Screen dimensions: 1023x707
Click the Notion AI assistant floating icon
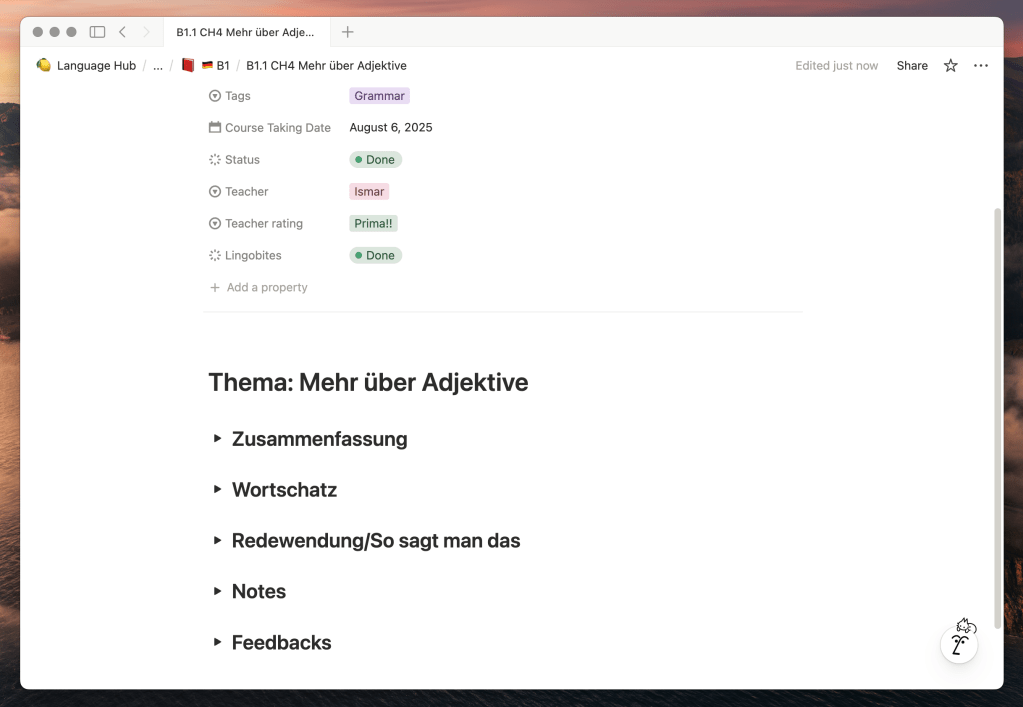(x=959, y=643)
